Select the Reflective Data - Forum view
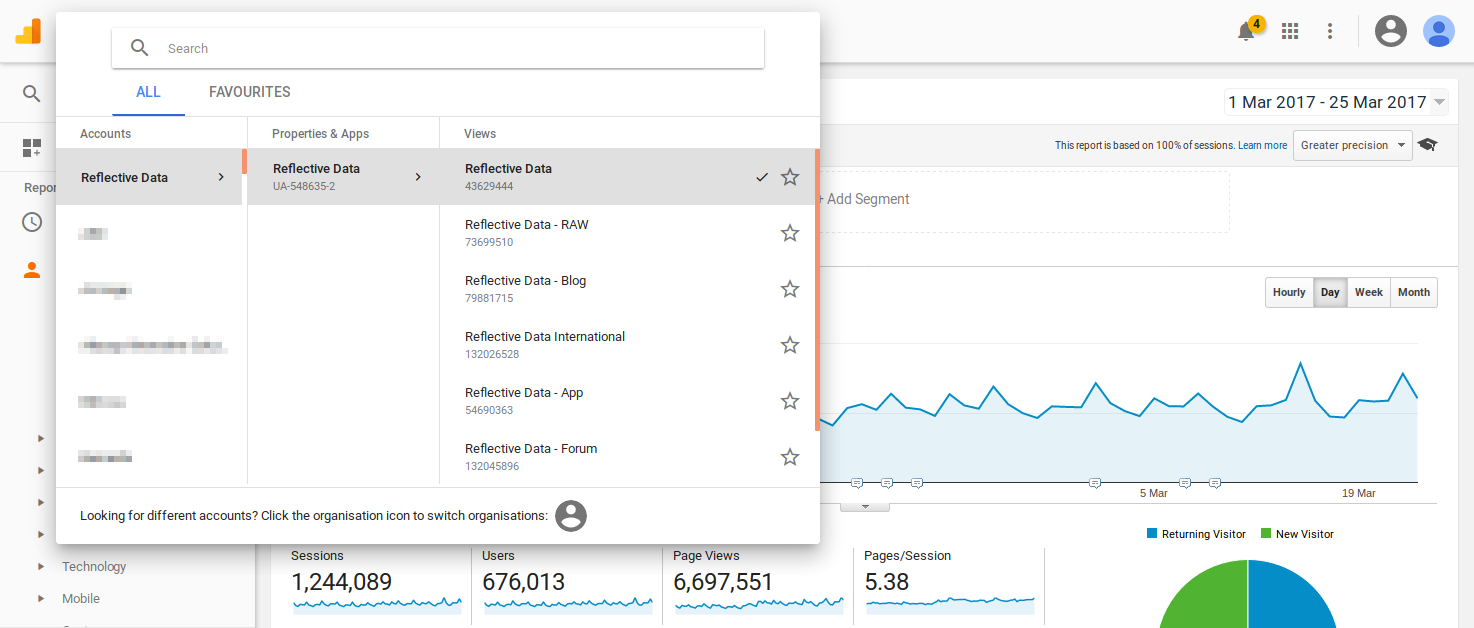 (x=628, y=457)
